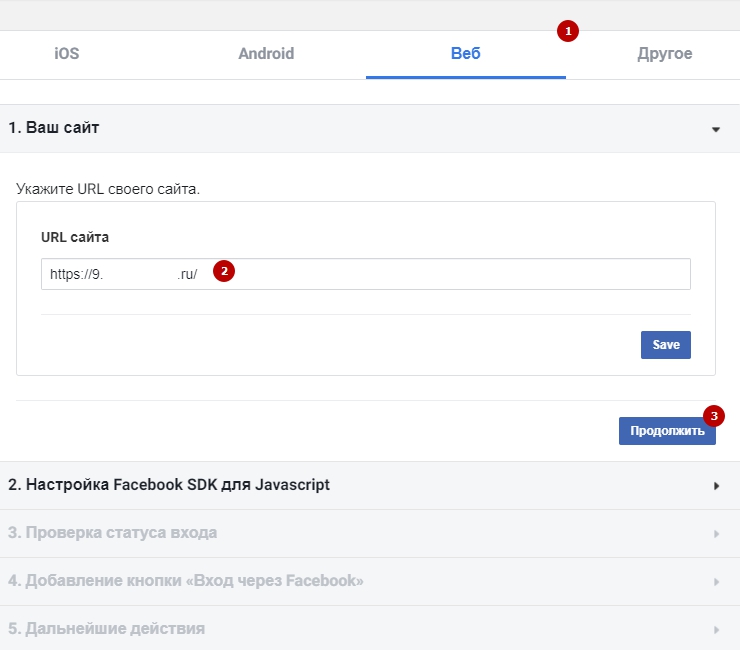The width and height of the screenshot is (740, 650).
Task: Select the '3. Проверка статуса входа' heading
Action: [112, 533]
